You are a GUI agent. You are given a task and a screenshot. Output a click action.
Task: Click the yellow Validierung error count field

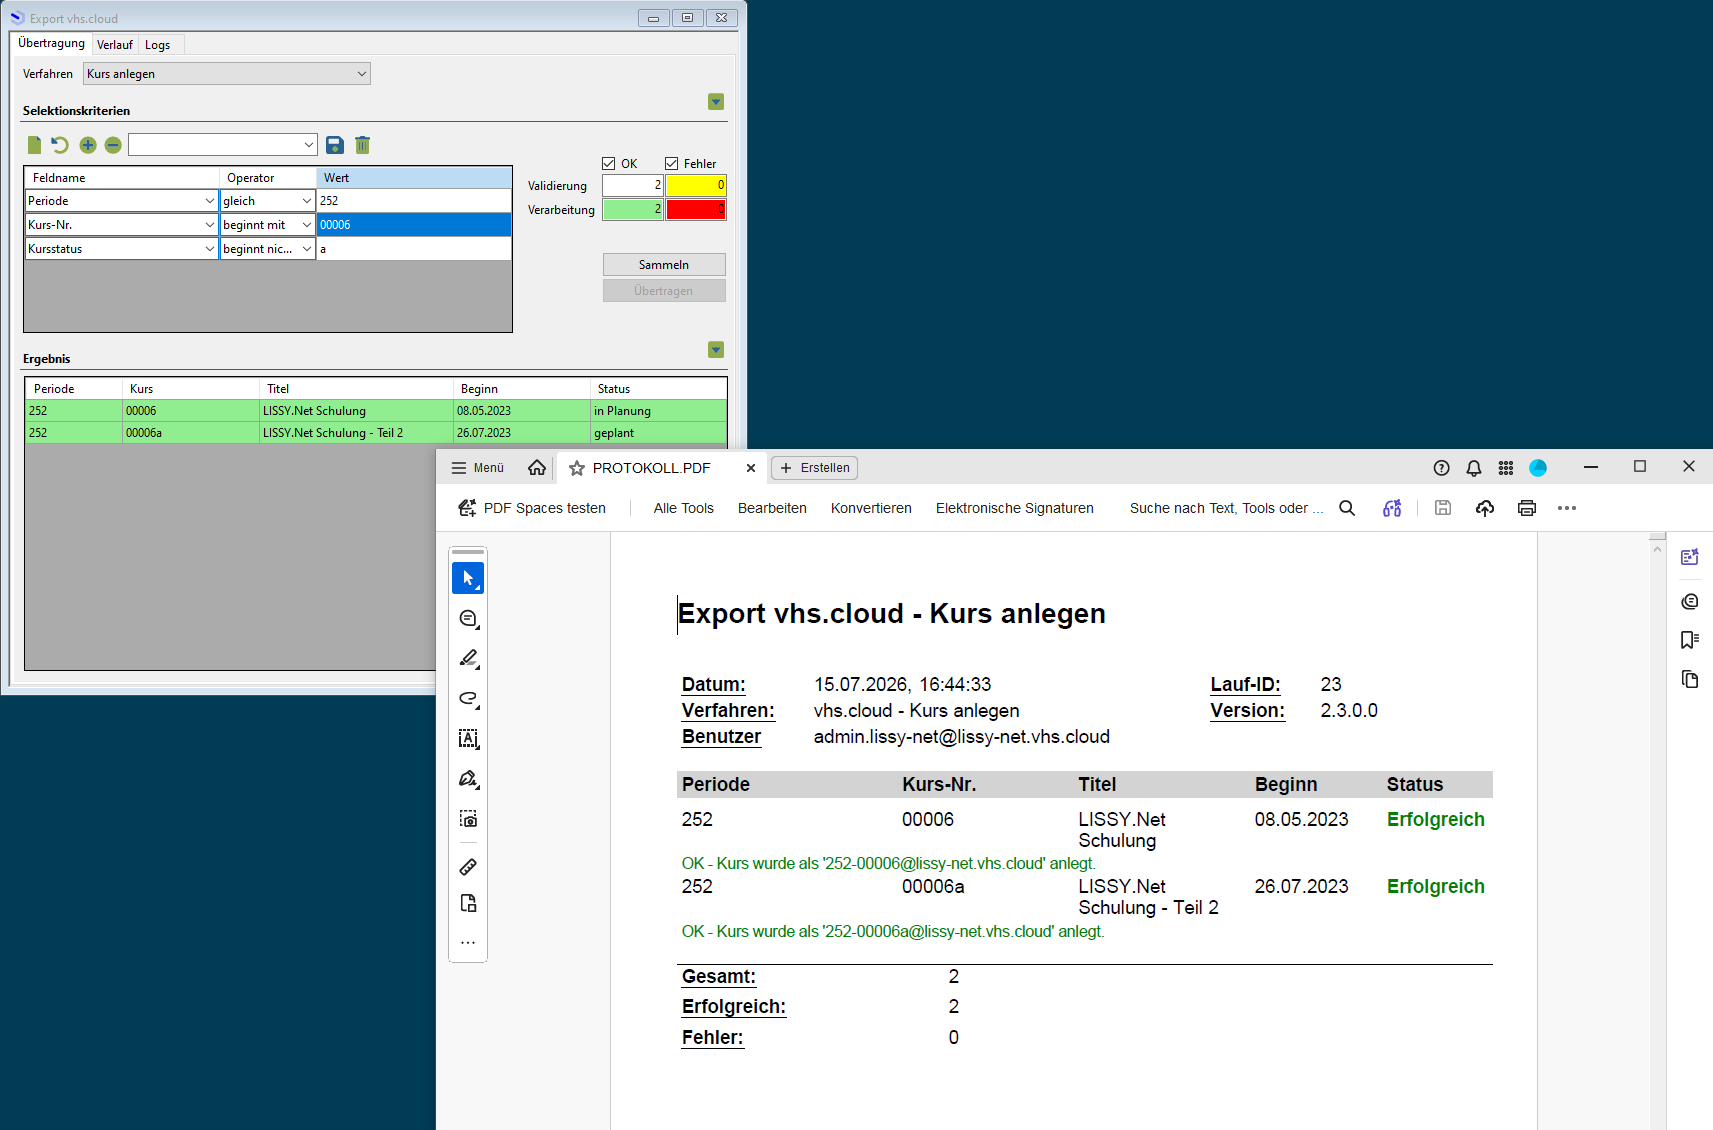coord(696,185)
